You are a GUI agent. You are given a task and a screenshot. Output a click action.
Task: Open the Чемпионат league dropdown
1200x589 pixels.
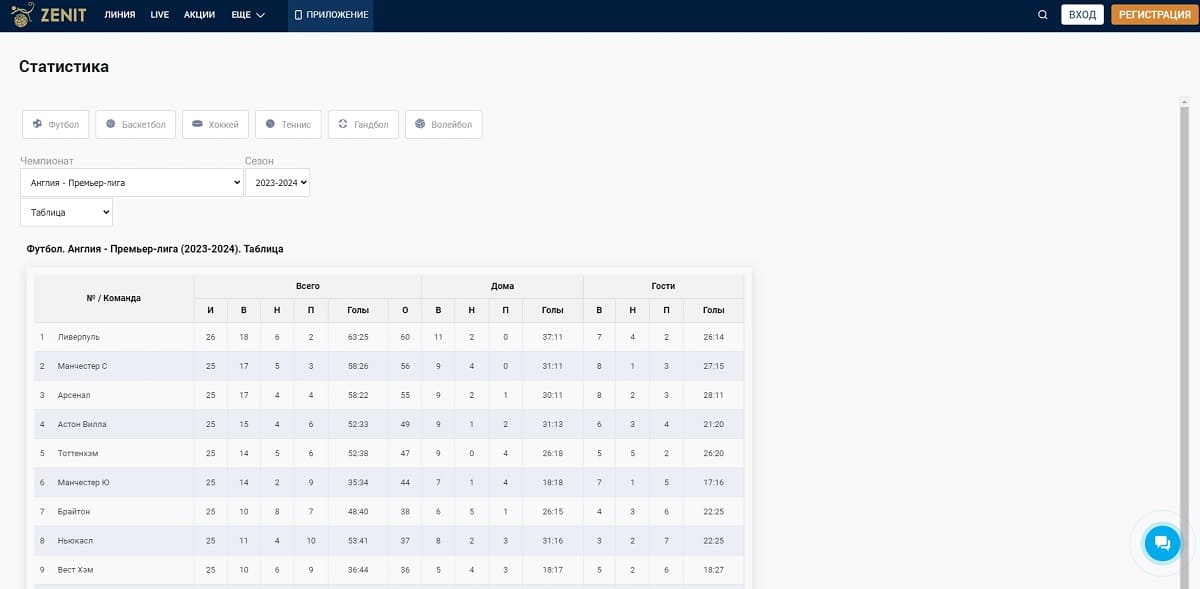pos(132,182)
